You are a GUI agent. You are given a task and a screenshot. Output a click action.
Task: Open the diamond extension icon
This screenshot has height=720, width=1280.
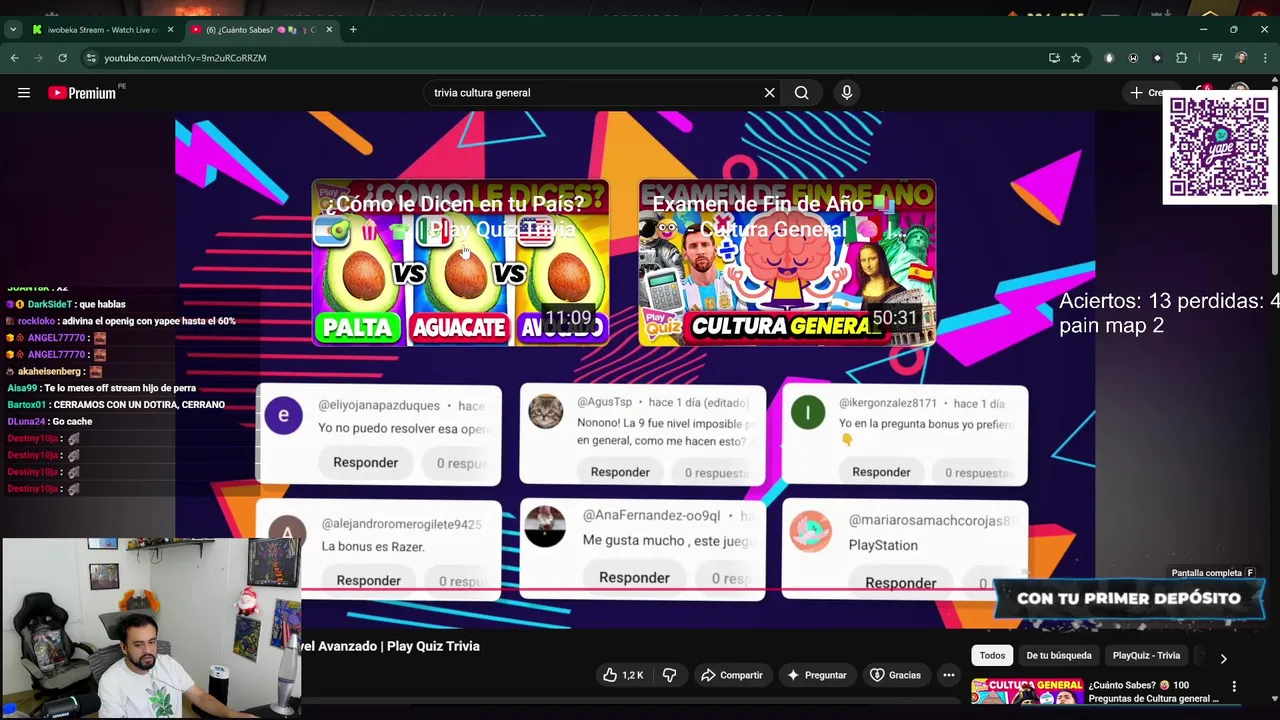[x=1157, y=58]
